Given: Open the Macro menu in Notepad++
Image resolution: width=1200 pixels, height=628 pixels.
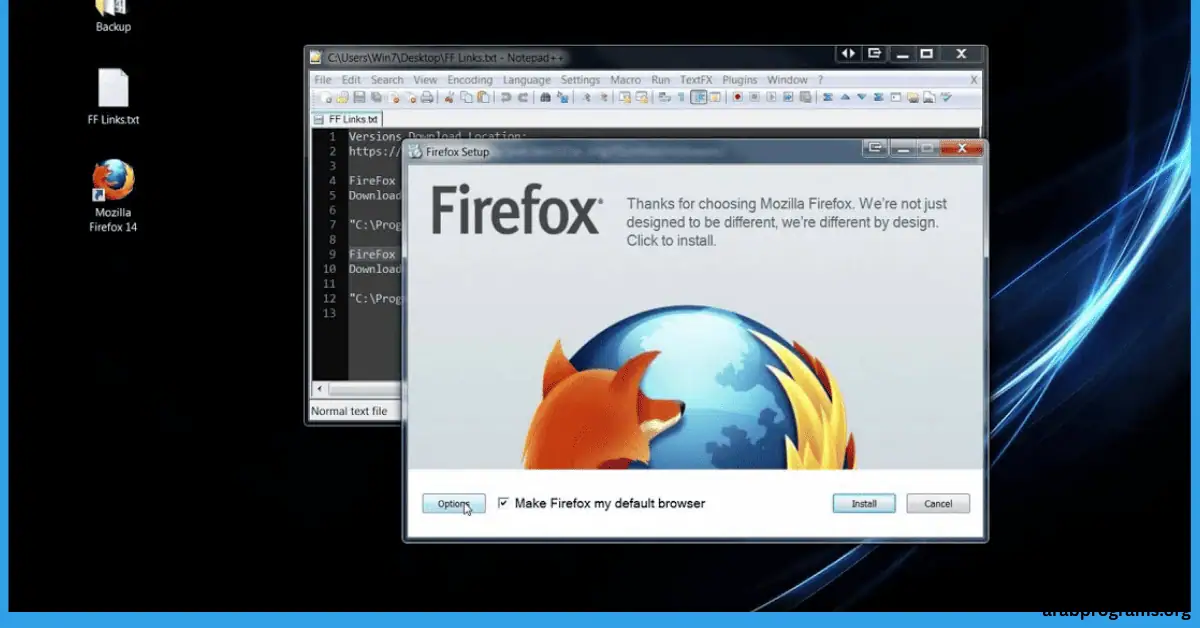Looking at the screenshot, I should (x=625, y=80).
